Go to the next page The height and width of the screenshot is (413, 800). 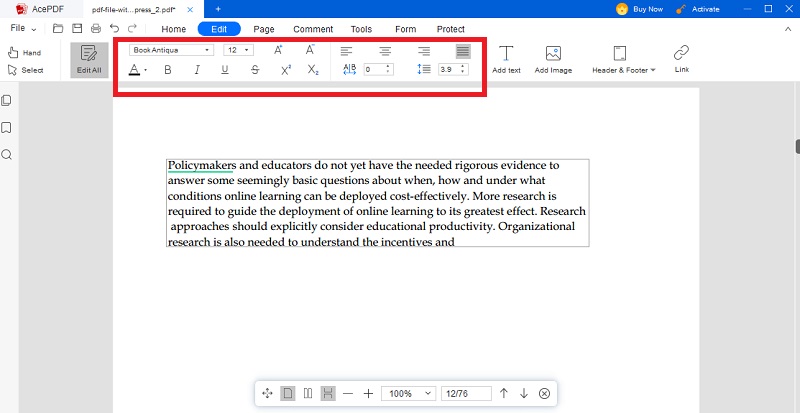point(524,393)
